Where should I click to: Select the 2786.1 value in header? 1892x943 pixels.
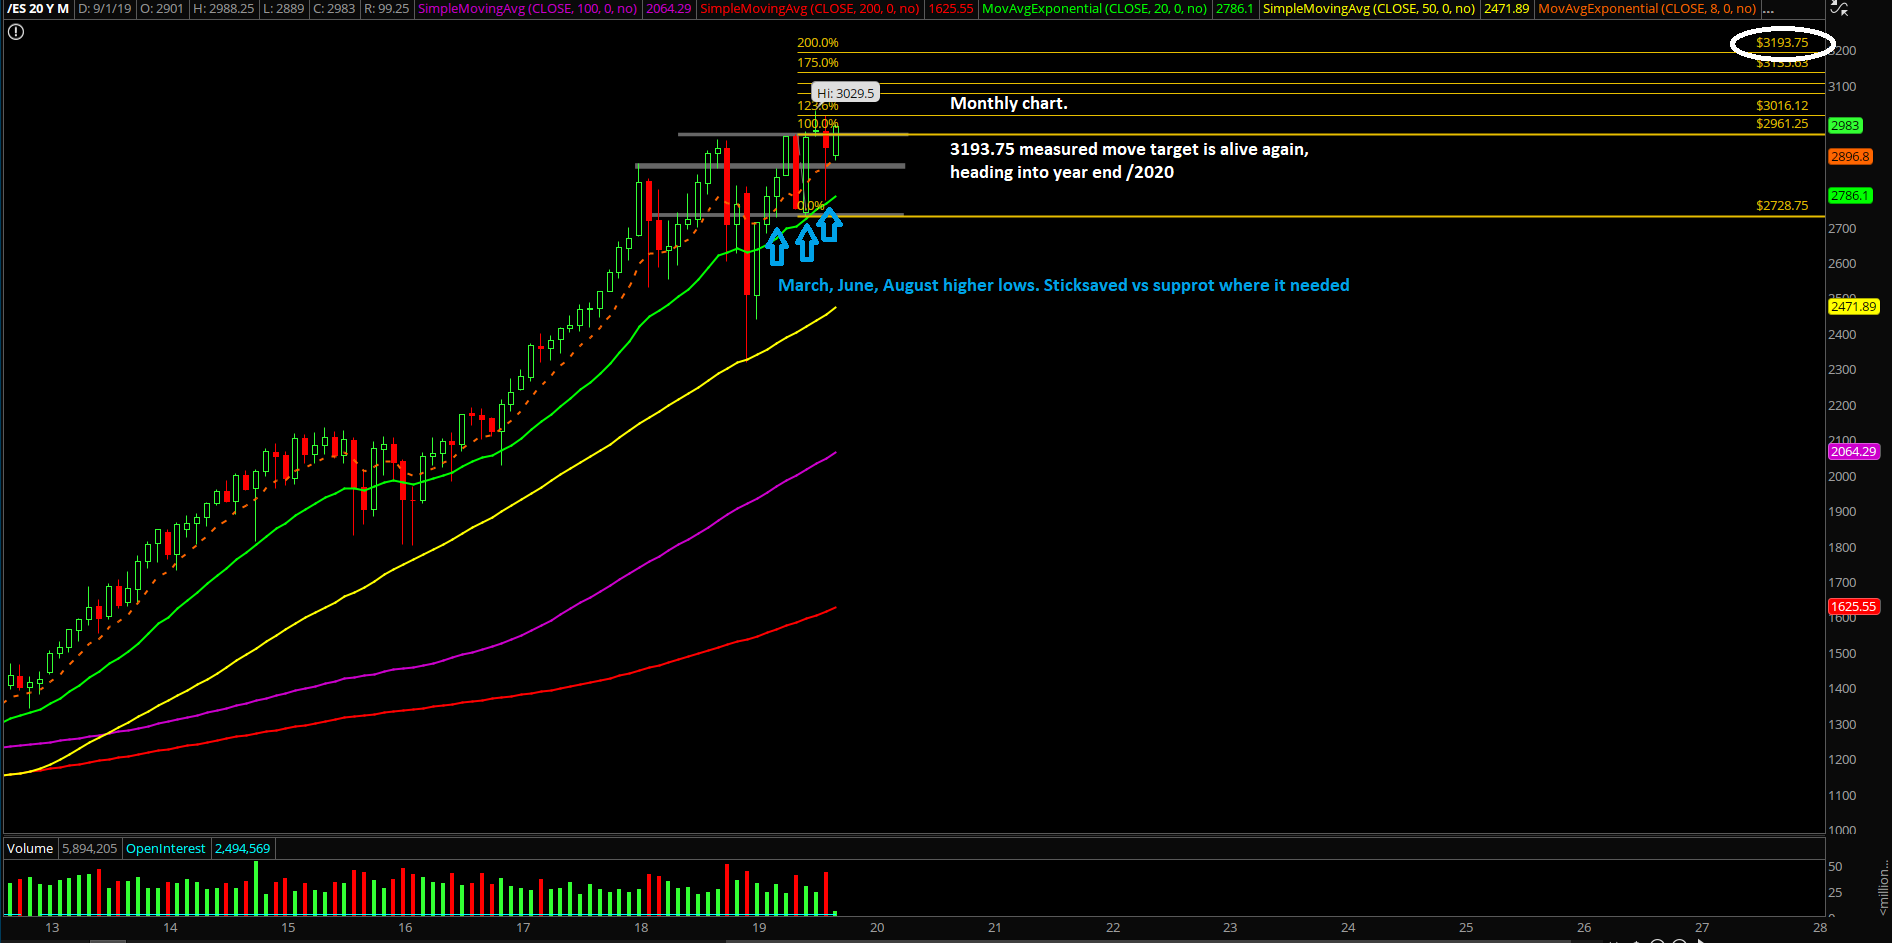pyautogui.click(x=1234, y=9)
